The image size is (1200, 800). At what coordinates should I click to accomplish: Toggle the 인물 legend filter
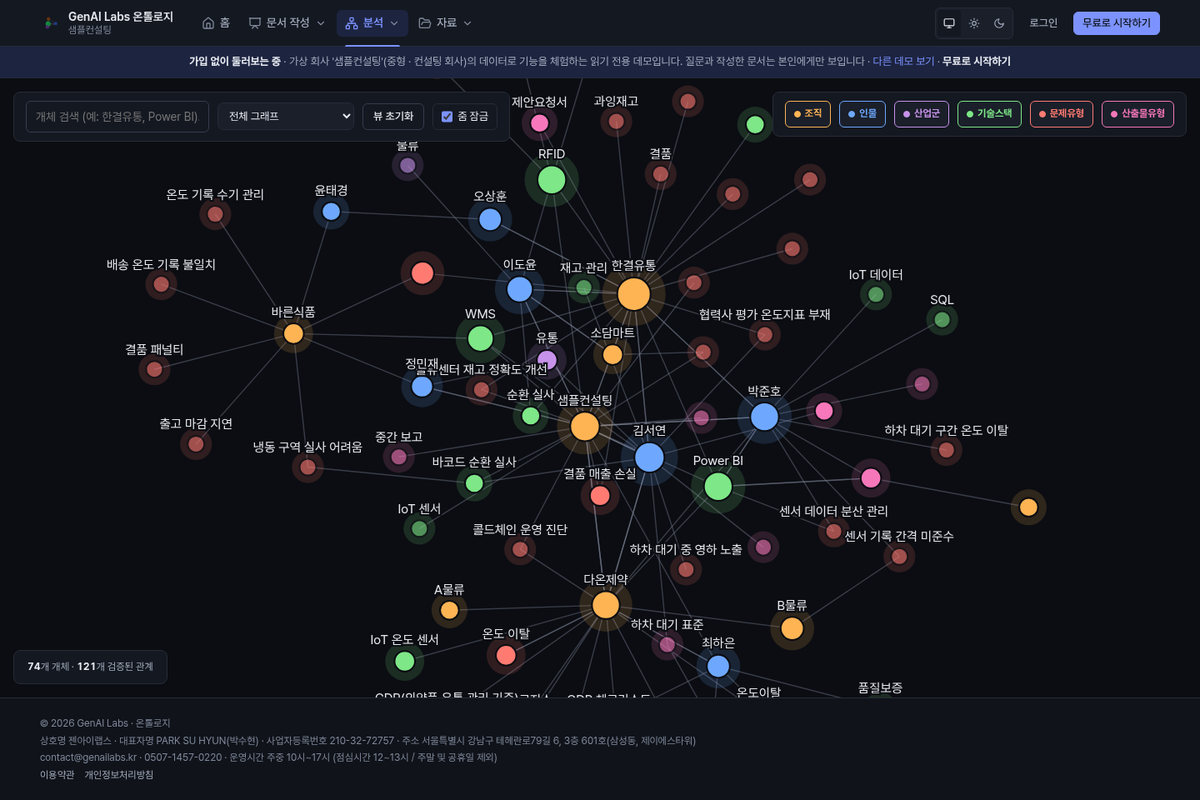point(862,114)
